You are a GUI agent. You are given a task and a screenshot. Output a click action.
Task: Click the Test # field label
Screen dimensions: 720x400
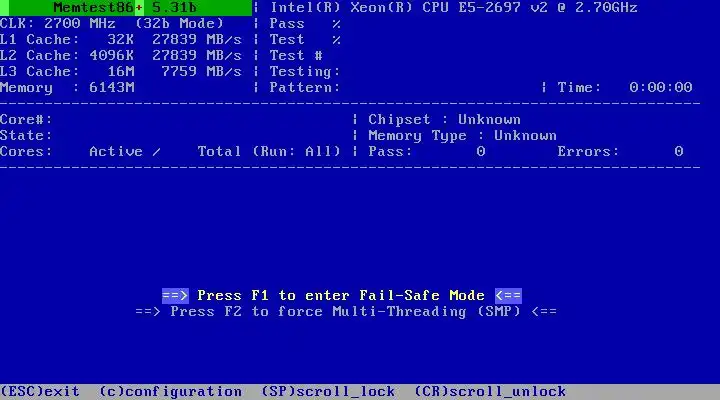point(296,56)
